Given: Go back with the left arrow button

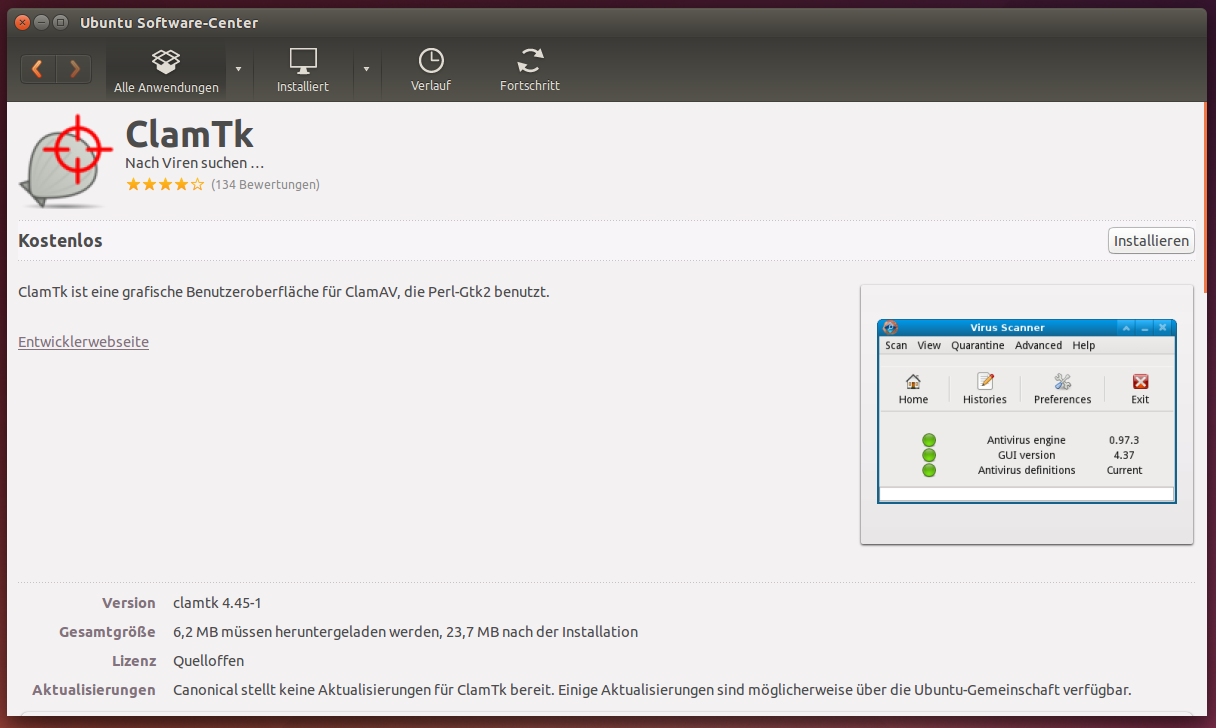Looking at the screenshot, I should (38, 69).
